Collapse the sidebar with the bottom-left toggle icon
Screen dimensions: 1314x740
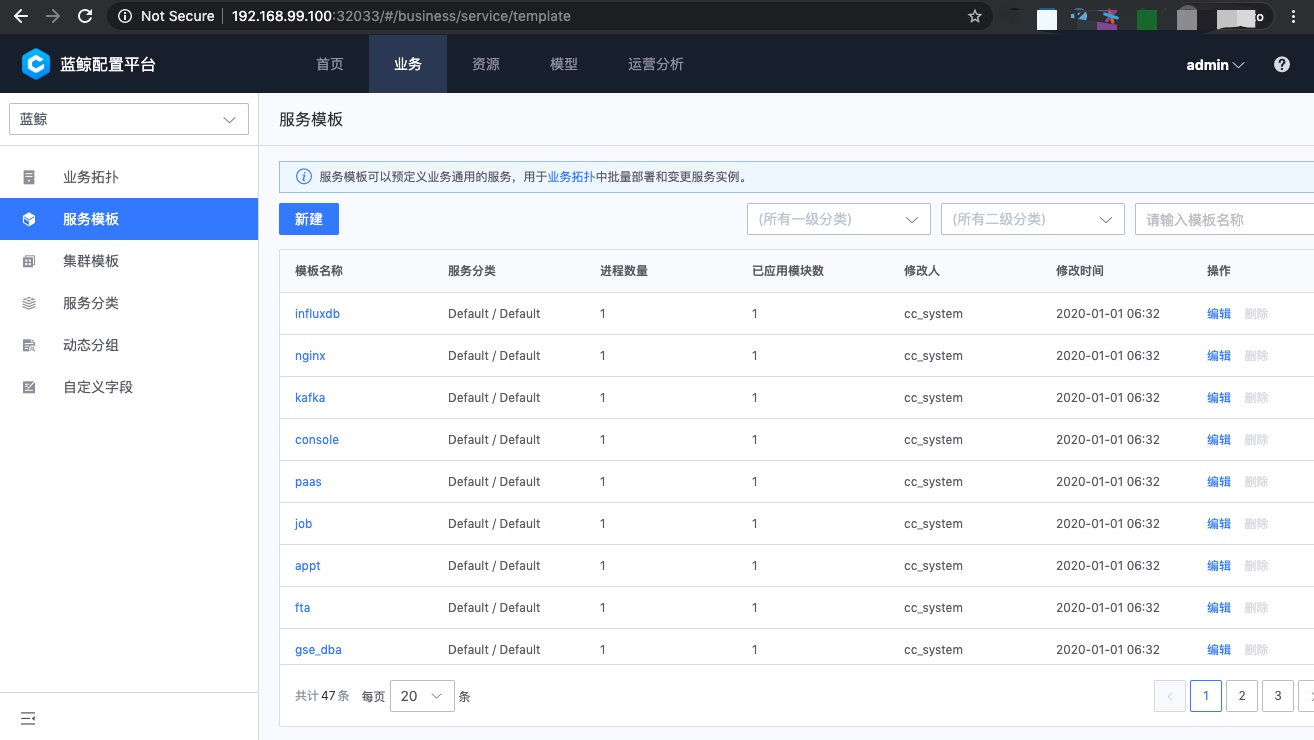(x=28, y=718)
